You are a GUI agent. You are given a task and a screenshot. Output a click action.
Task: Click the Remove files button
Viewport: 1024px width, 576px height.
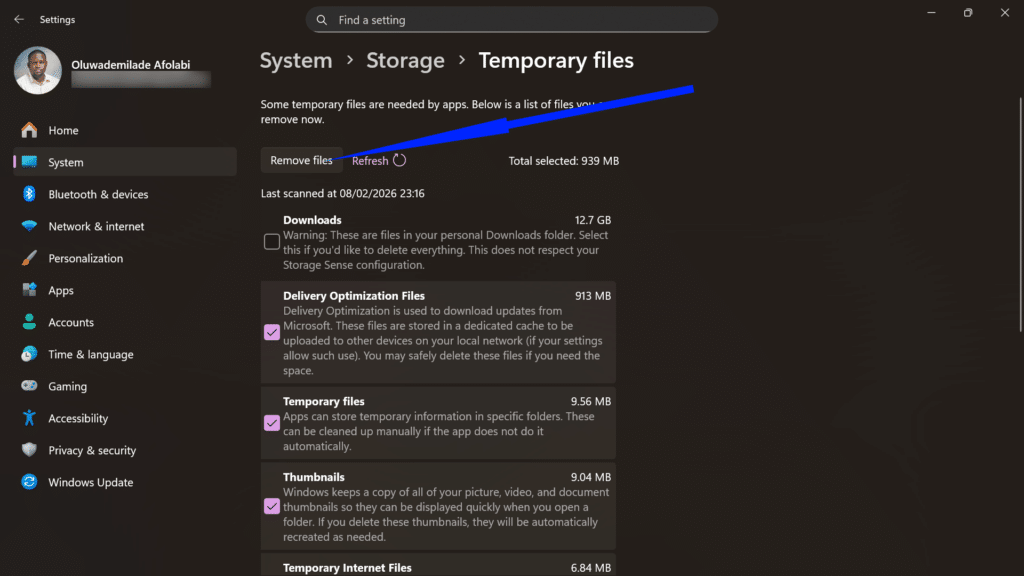[301, 159]
